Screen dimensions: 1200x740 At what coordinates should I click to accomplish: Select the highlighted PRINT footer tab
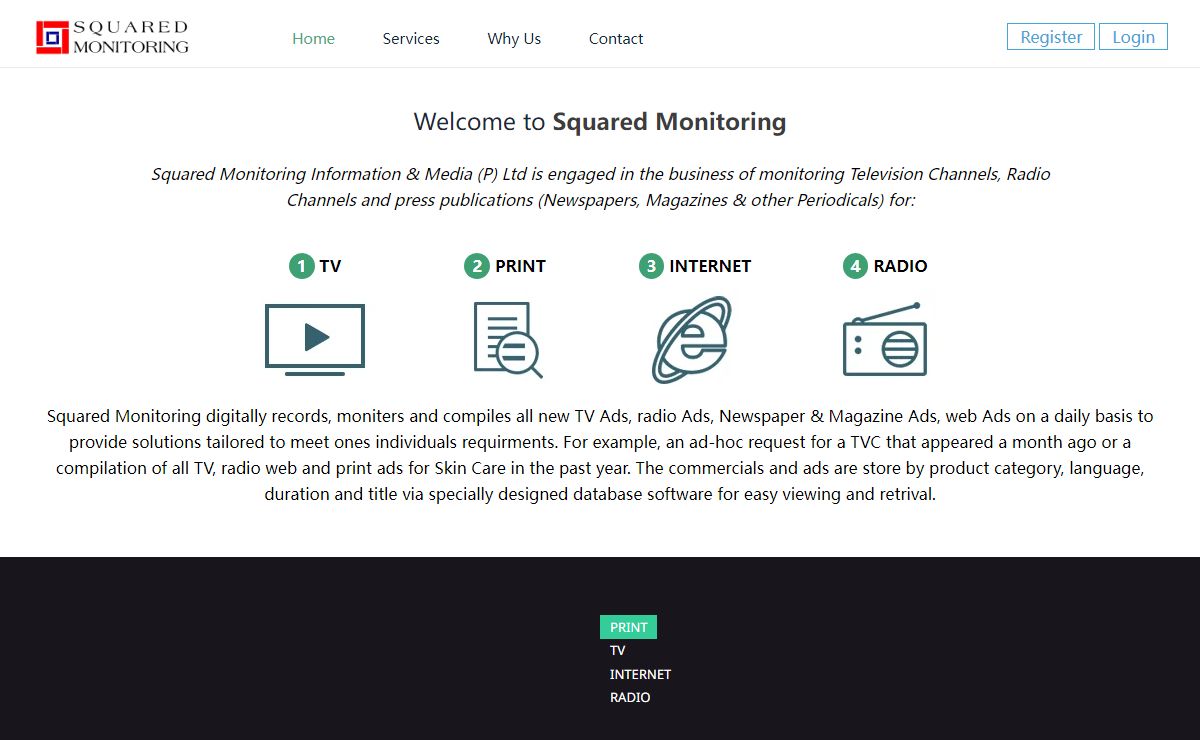coord(628,627)
